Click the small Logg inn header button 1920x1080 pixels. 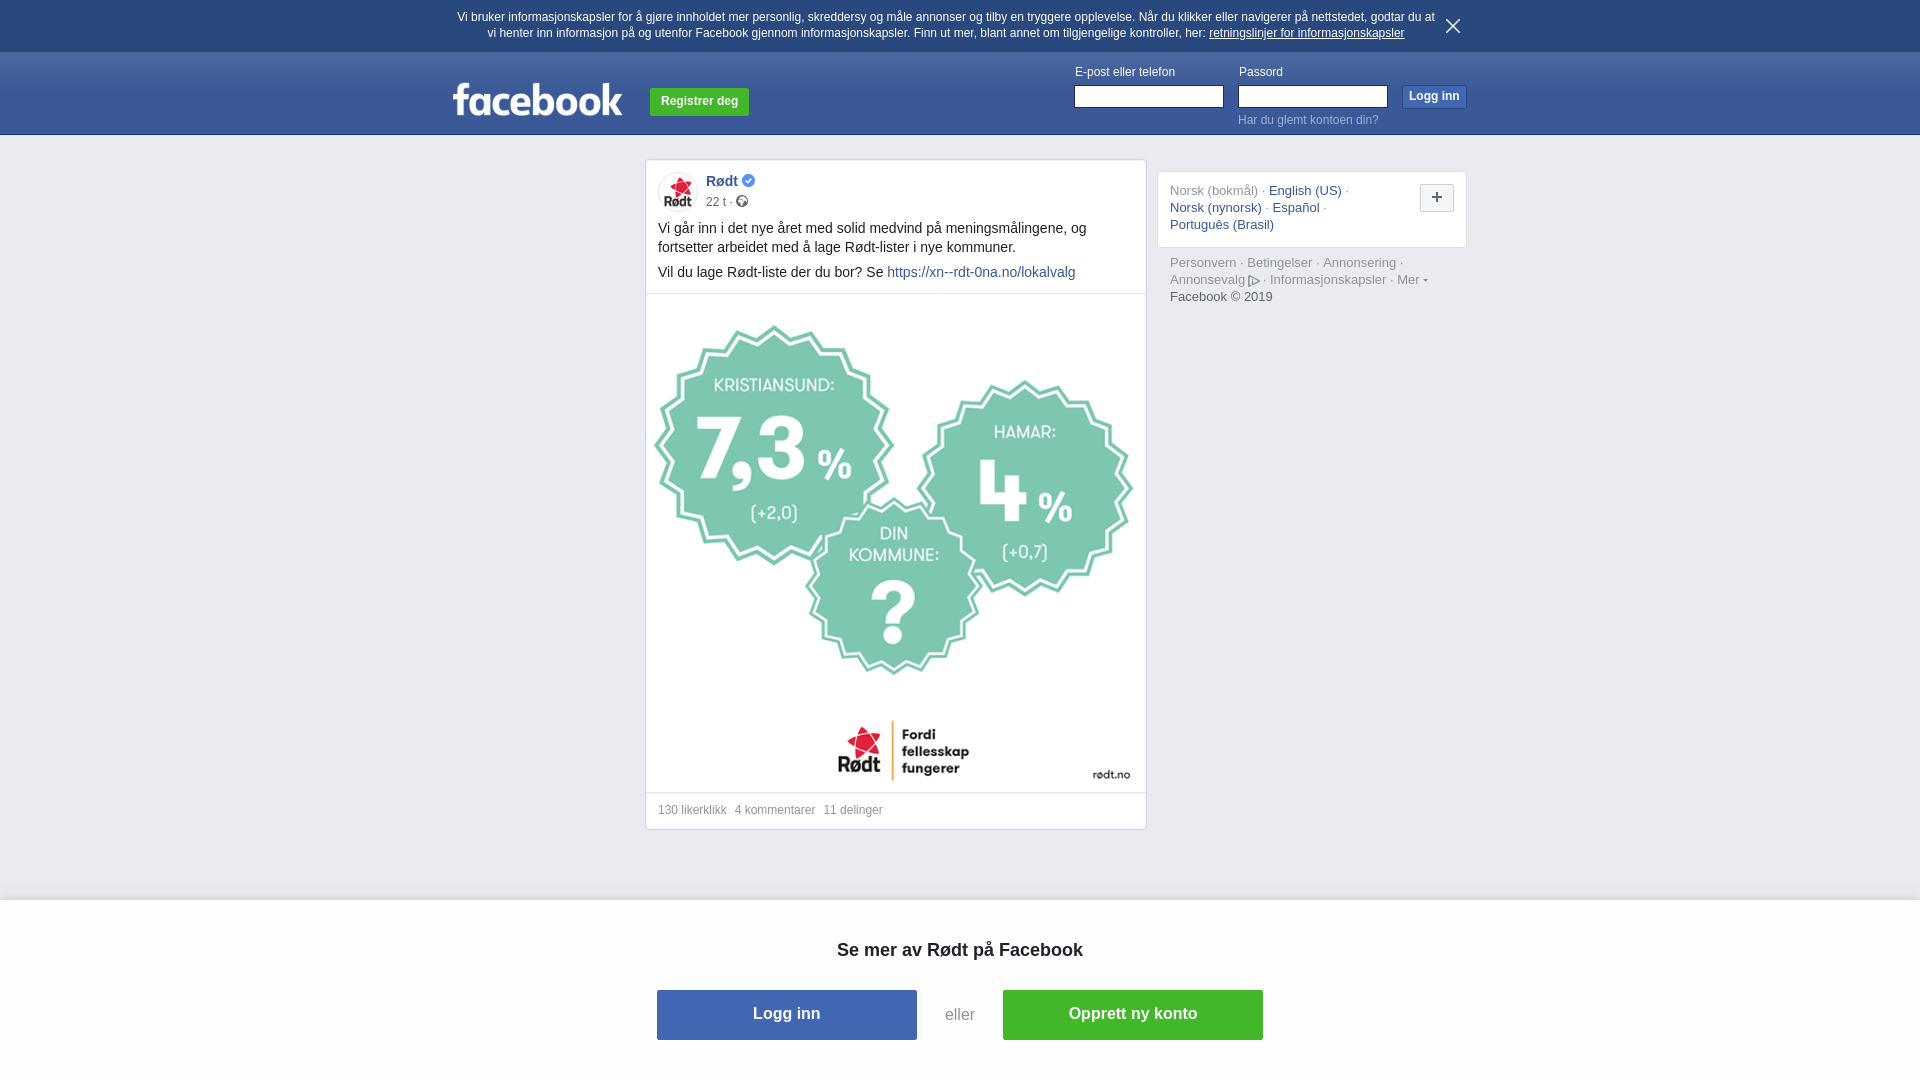pos(1434,96)
